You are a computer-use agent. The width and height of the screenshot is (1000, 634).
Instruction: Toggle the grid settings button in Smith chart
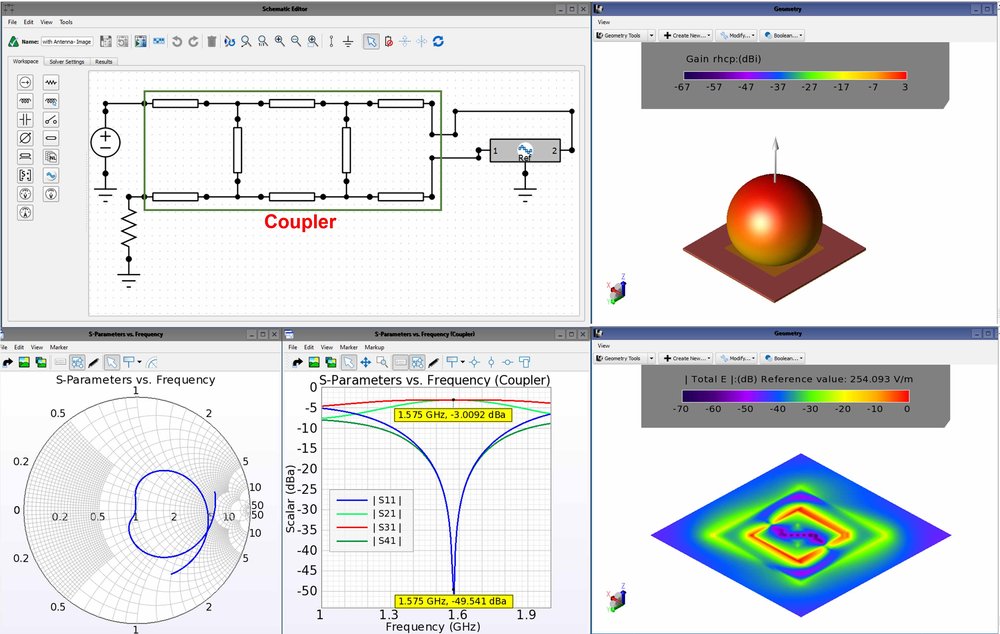(77, 362)
